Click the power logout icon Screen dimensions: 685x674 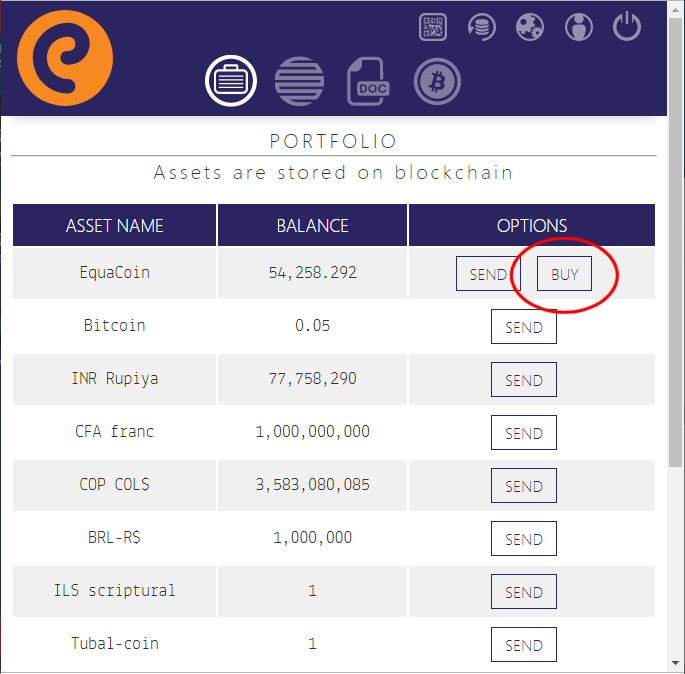627,27
